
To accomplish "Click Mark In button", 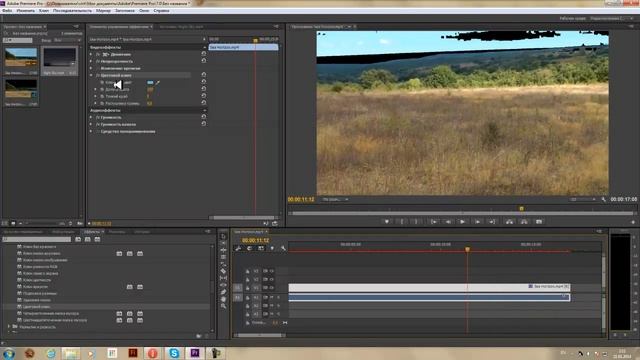I will (x=402, y=222).
